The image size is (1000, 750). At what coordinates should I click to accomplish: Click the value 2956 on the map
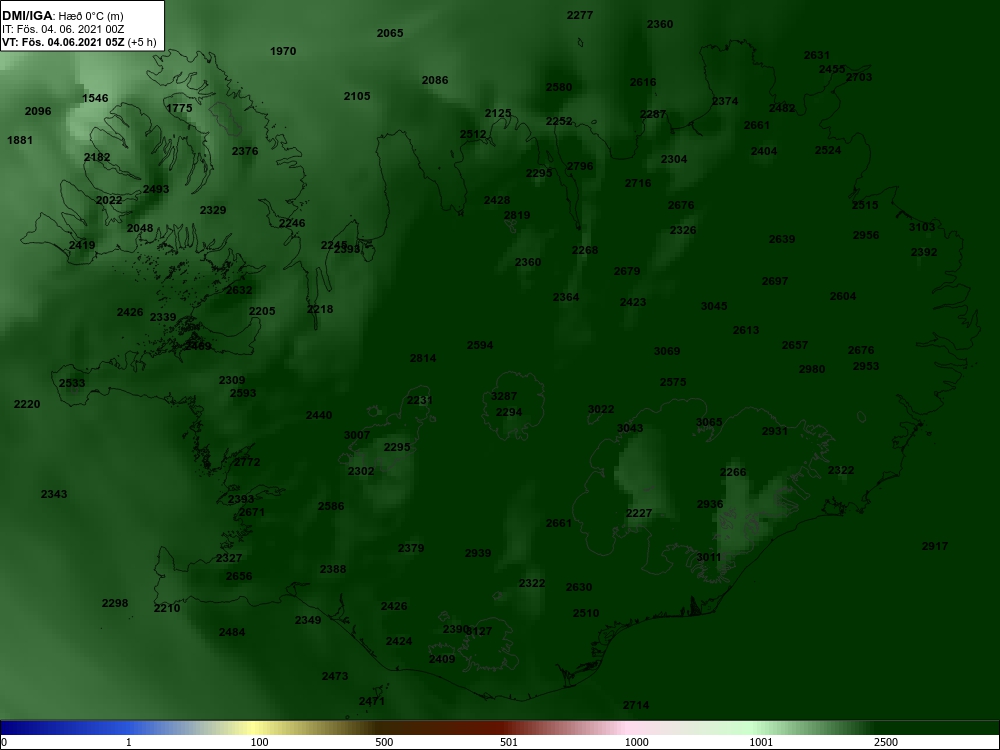(x=866, y=235)
